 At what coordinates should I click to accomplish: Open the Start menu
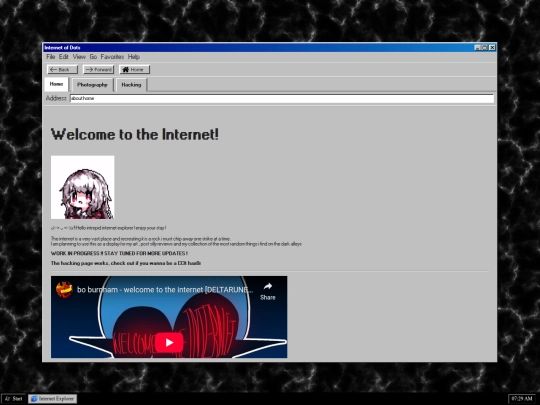tap(14, 399)
